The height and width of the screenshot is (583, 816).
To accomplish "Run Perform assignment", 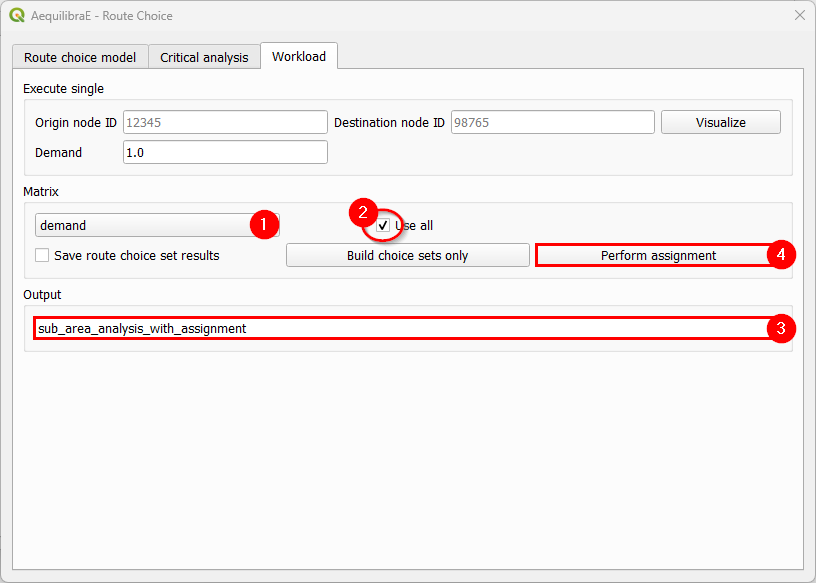I will (x=658, y=255).
